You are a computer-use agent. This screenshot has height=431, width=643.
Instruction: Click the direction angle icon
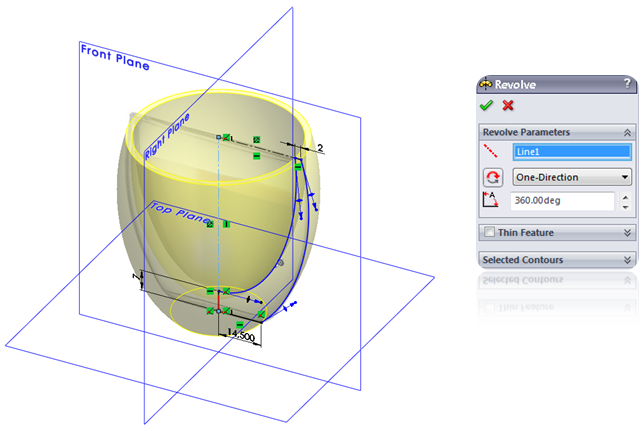pos(491,200)
